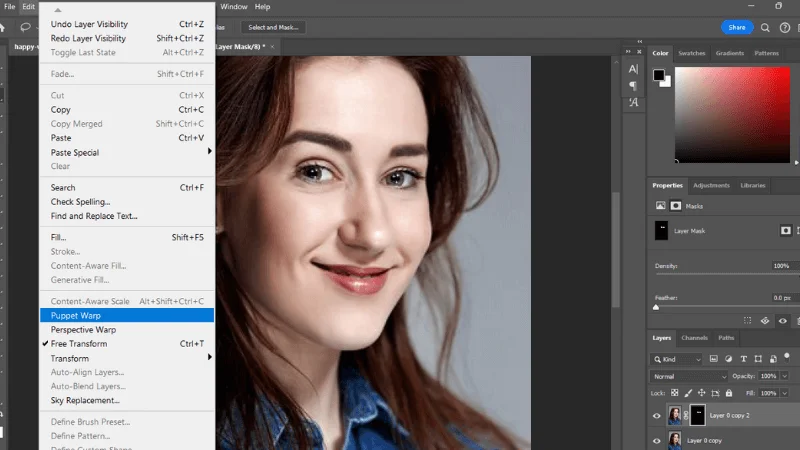Filter layers by shape layers icon
Viewport: 800px width, 450px height.
coord(758,359)
